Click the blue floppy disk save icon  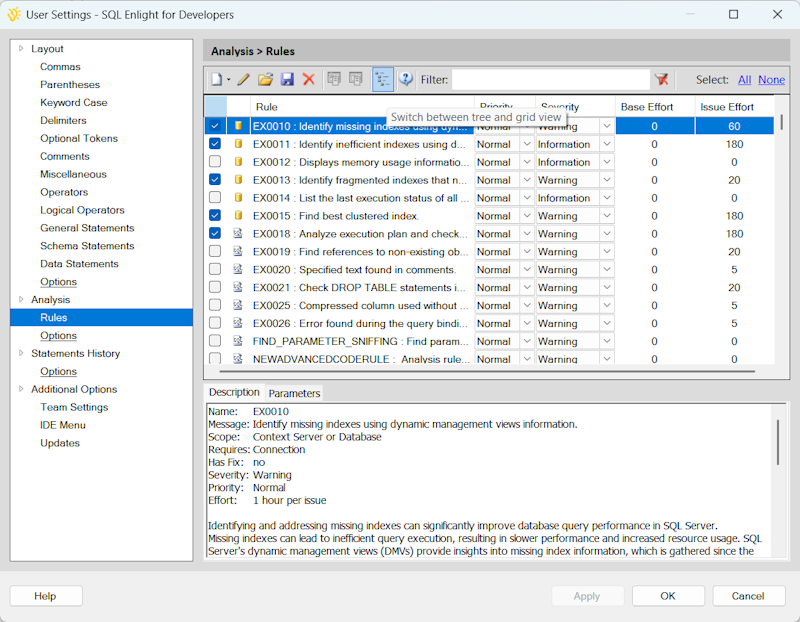(287, 80)
